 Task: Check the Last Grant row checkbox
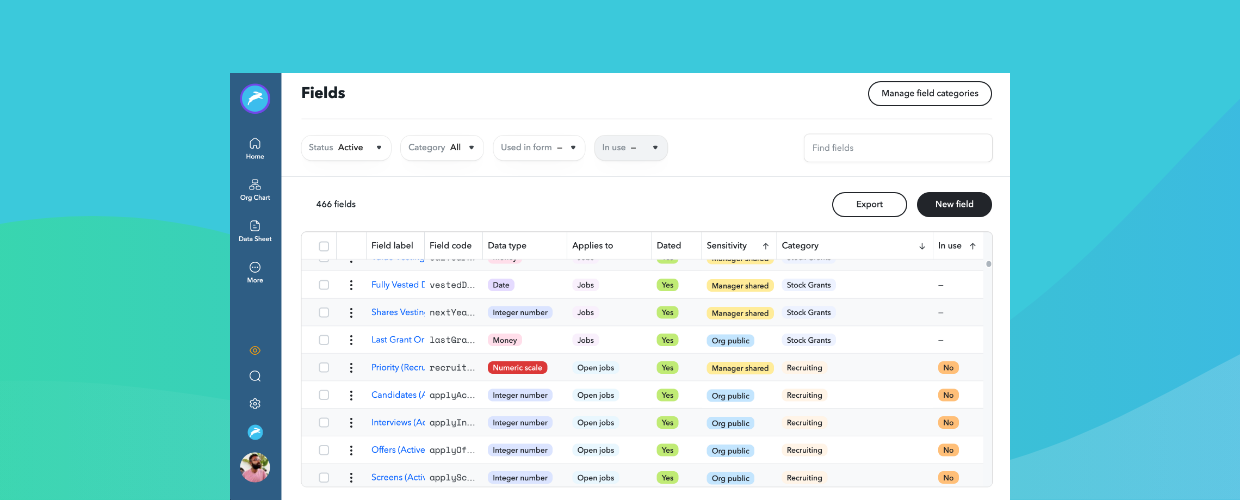coord(324,340)
